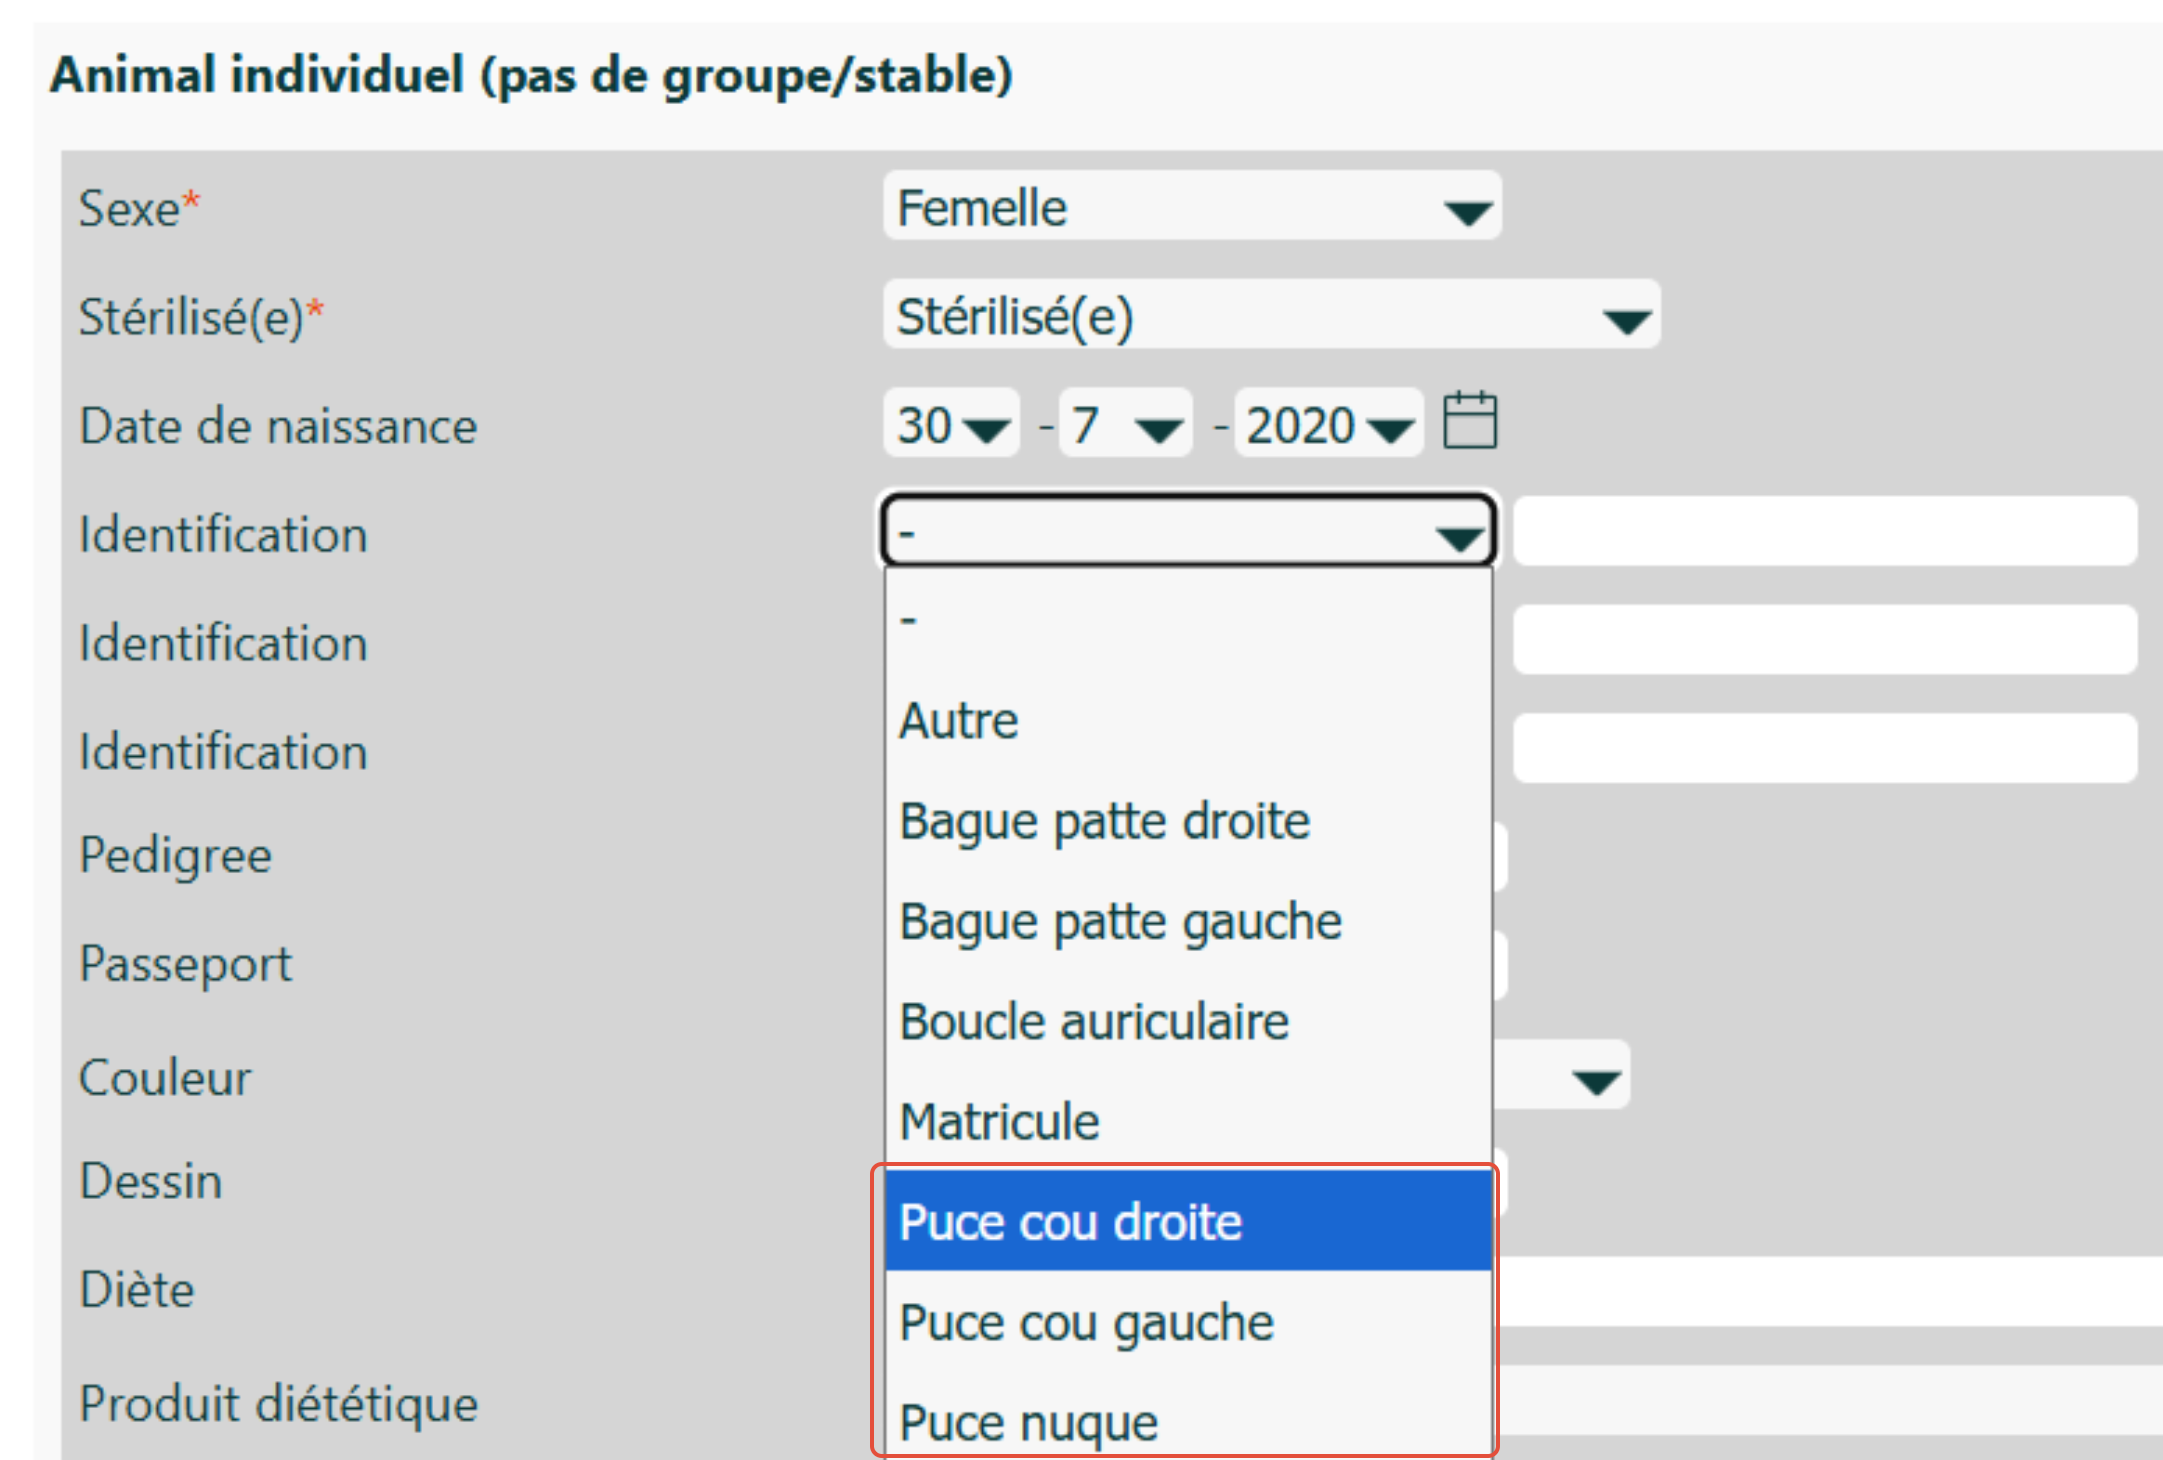Collapse the open Identification type dropdown
Screen dimensions: 2163x1460
click(1187, 532)
